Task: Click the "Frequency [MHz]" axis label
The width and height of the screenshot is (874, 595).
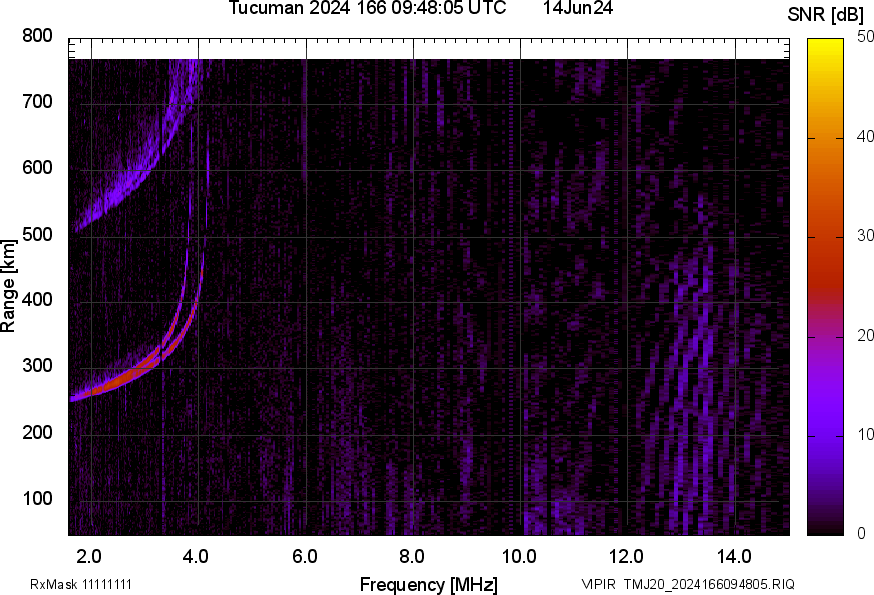Action: [429, 584]
